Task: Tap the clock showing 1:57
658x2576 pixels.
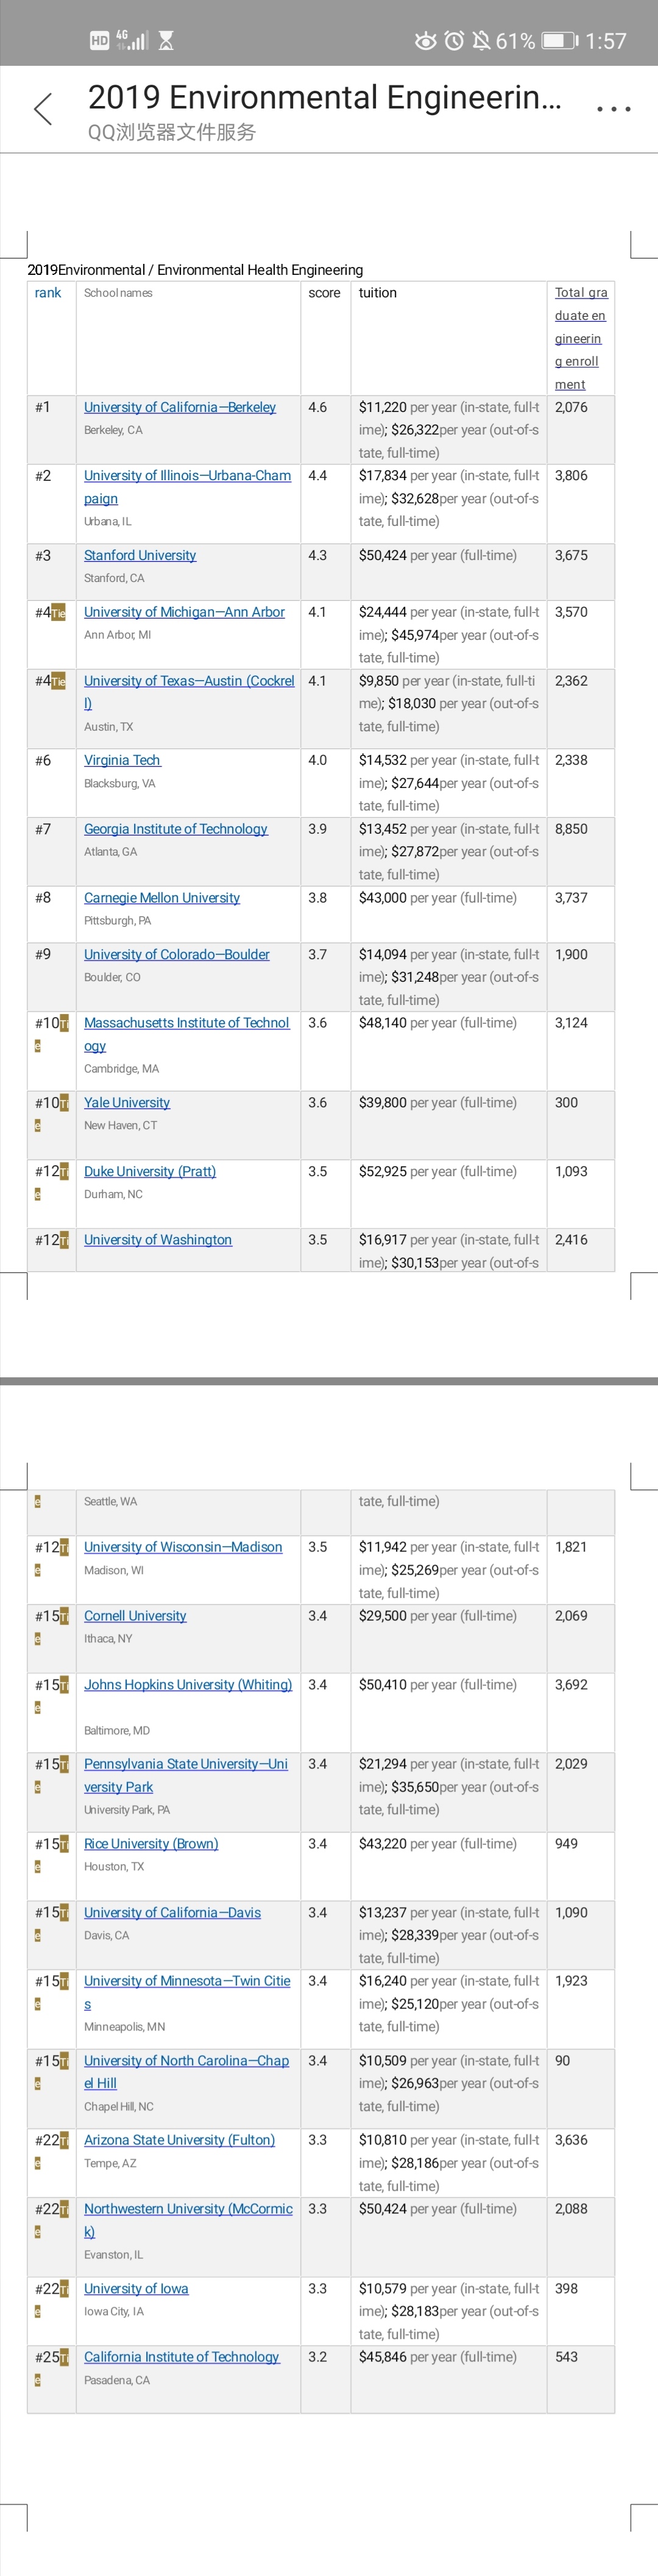Action: (x=606, y=41)
